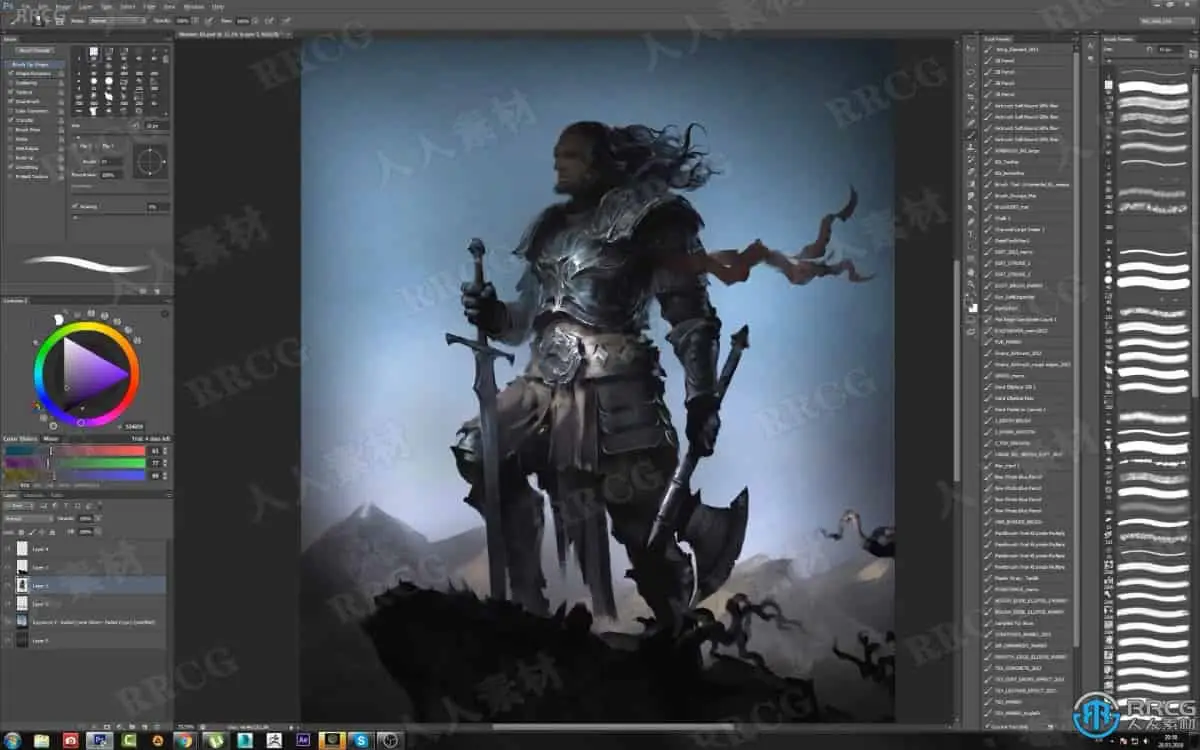Viewport: 1200px width, 750px height.
Task: Select the Rectangular Marquee tool
Action: (x=971, y=60)
